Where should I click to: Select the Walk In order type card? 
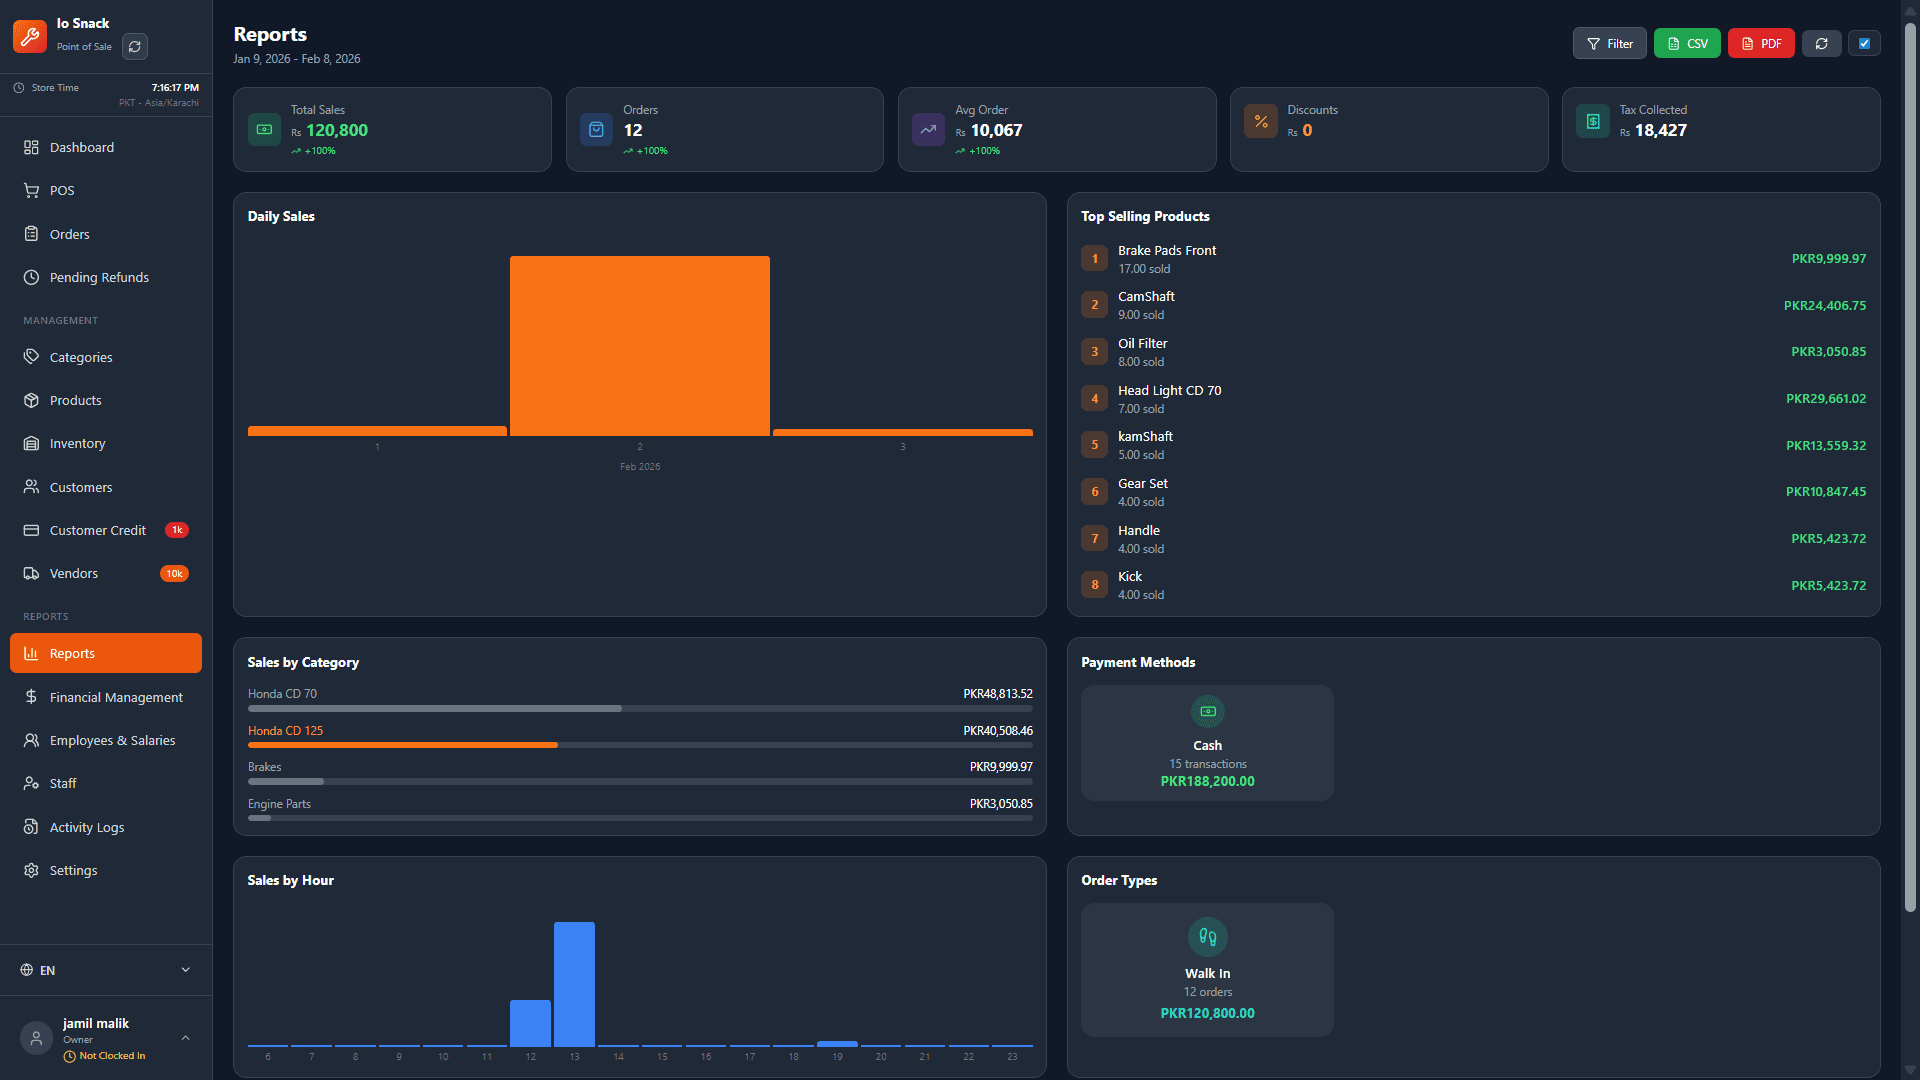[1207, 970]
